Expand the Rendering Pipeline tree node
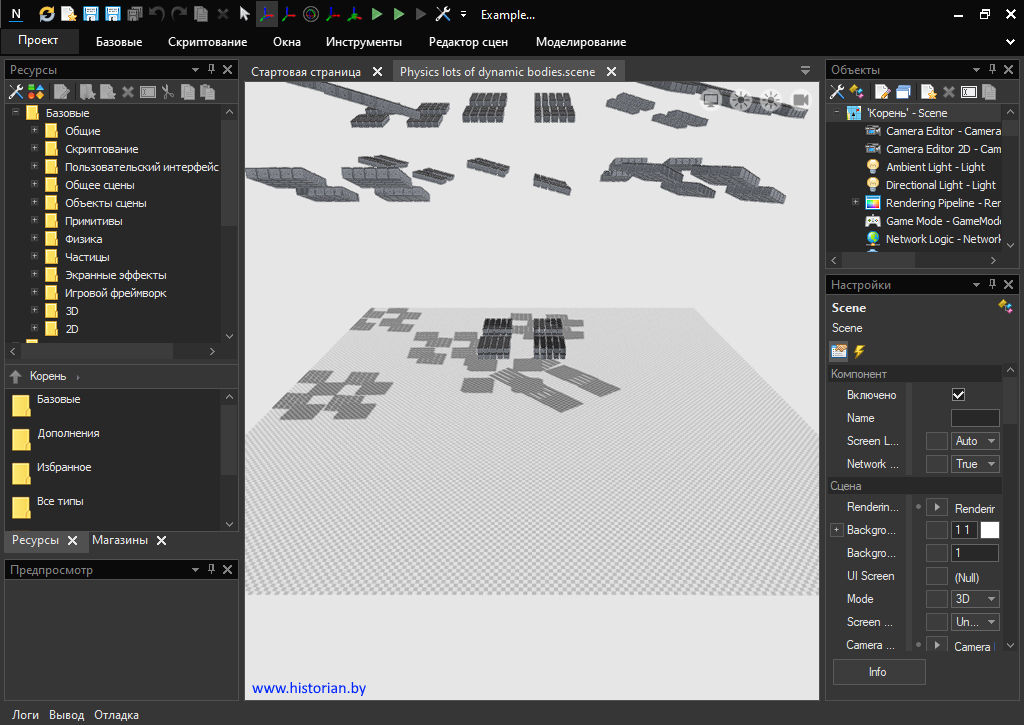The height and width of the screenshot is (725, 1024). coord(855,203)
